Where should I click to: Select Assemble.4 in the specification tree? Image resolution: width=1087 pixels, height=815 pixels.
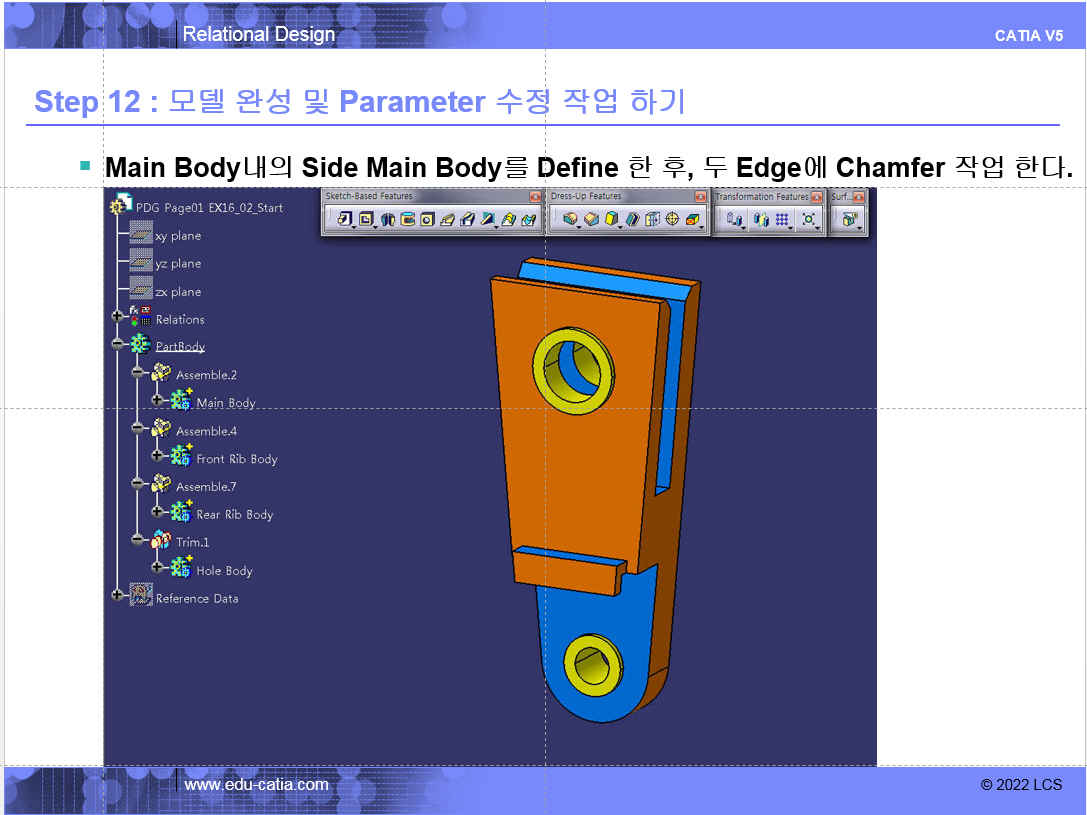coord(206,431)
